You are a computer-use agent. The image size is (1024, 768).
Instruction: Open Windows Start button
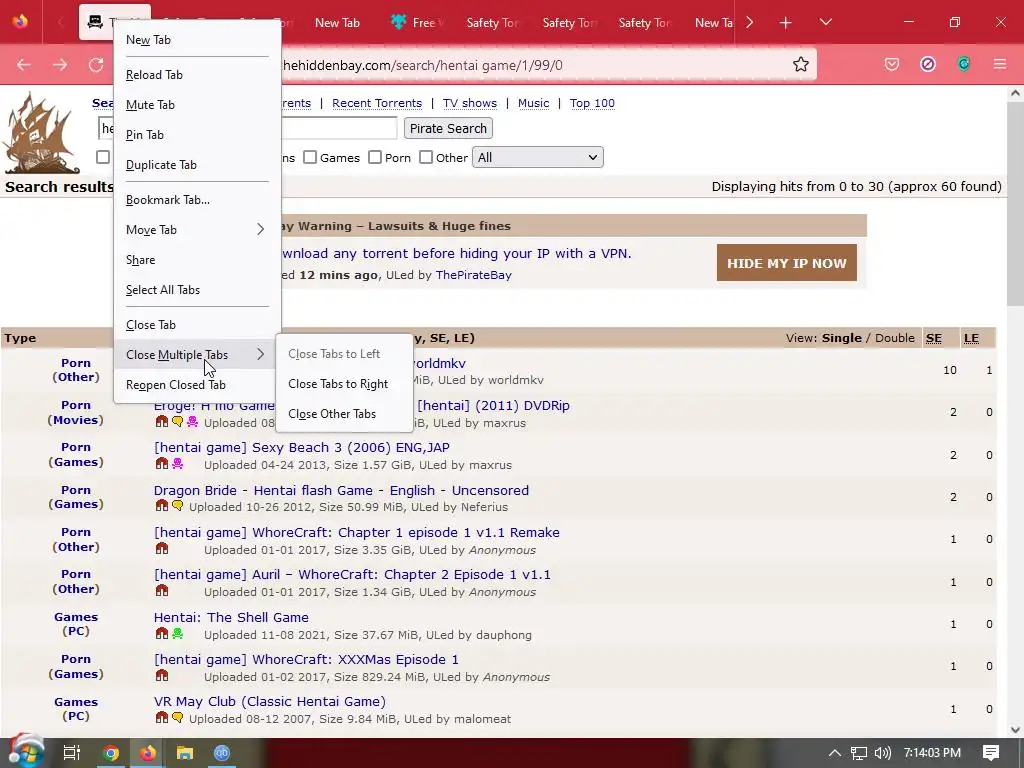coord(24,752)
